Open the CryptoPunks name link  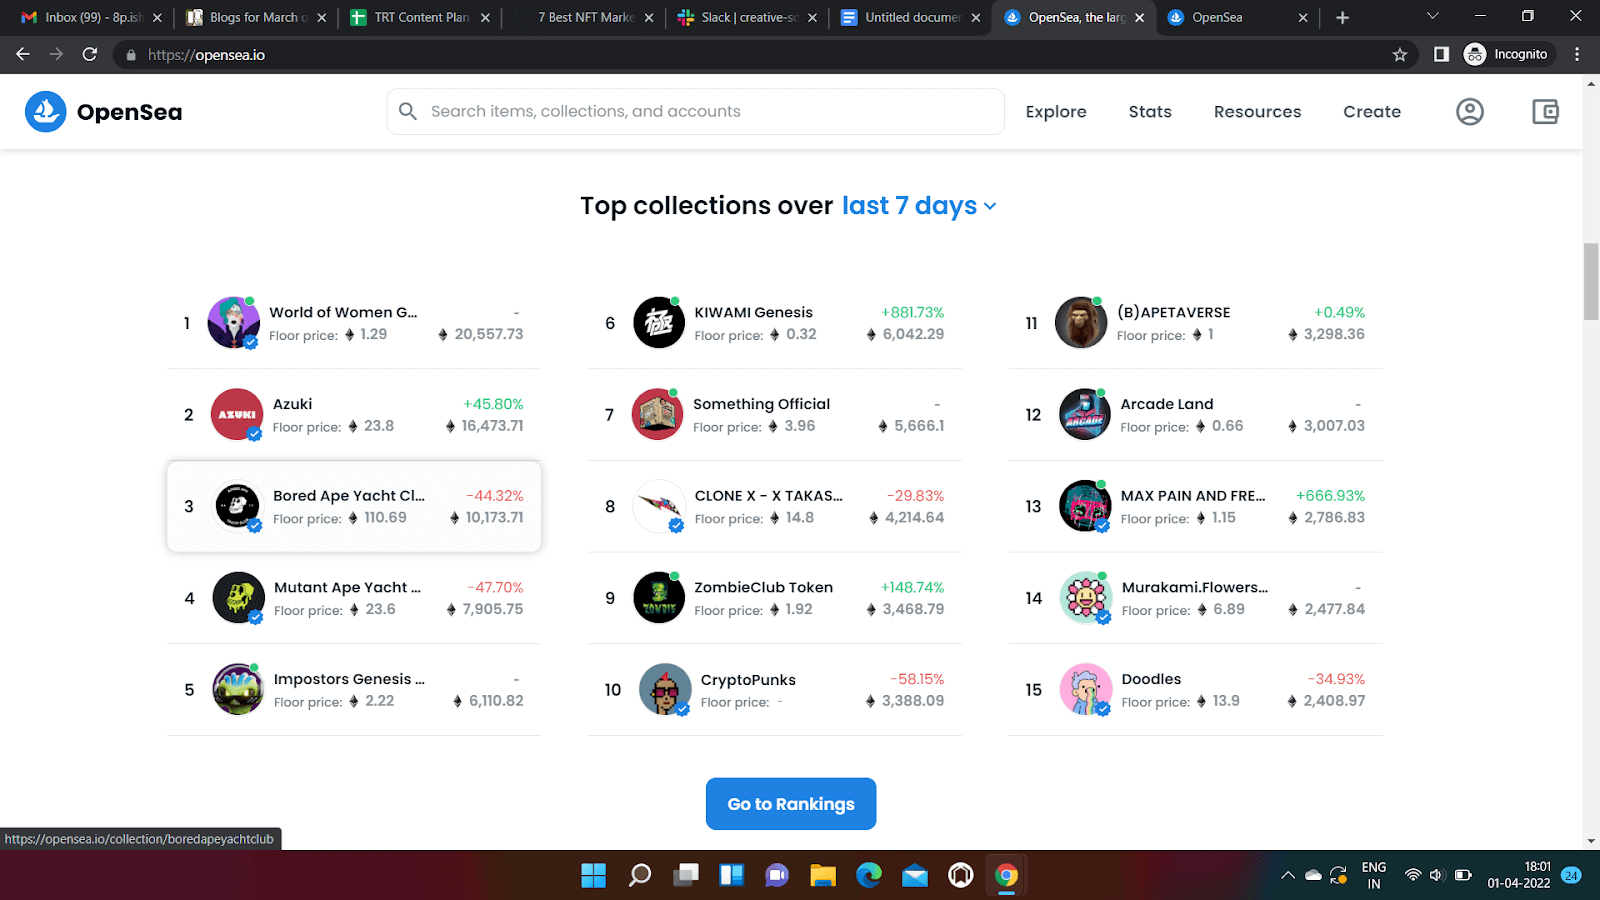pos(748,680)
